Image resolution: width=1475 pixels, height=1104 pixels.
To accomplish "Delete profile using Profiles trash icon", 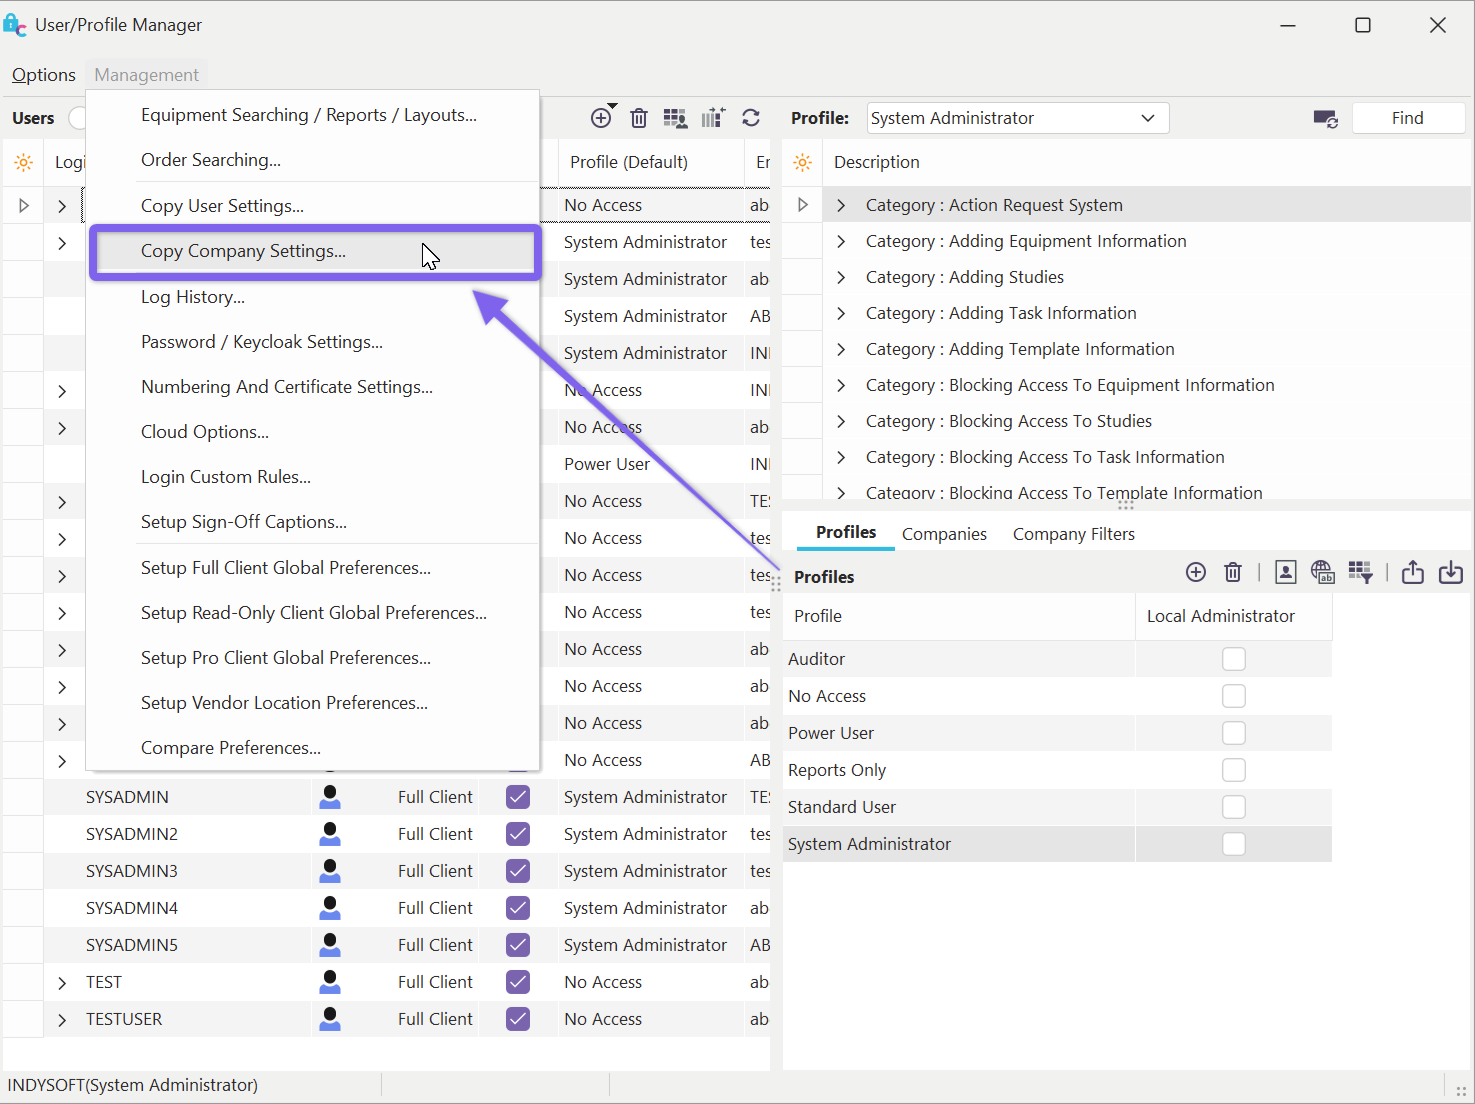I will tap(1233, 572).
